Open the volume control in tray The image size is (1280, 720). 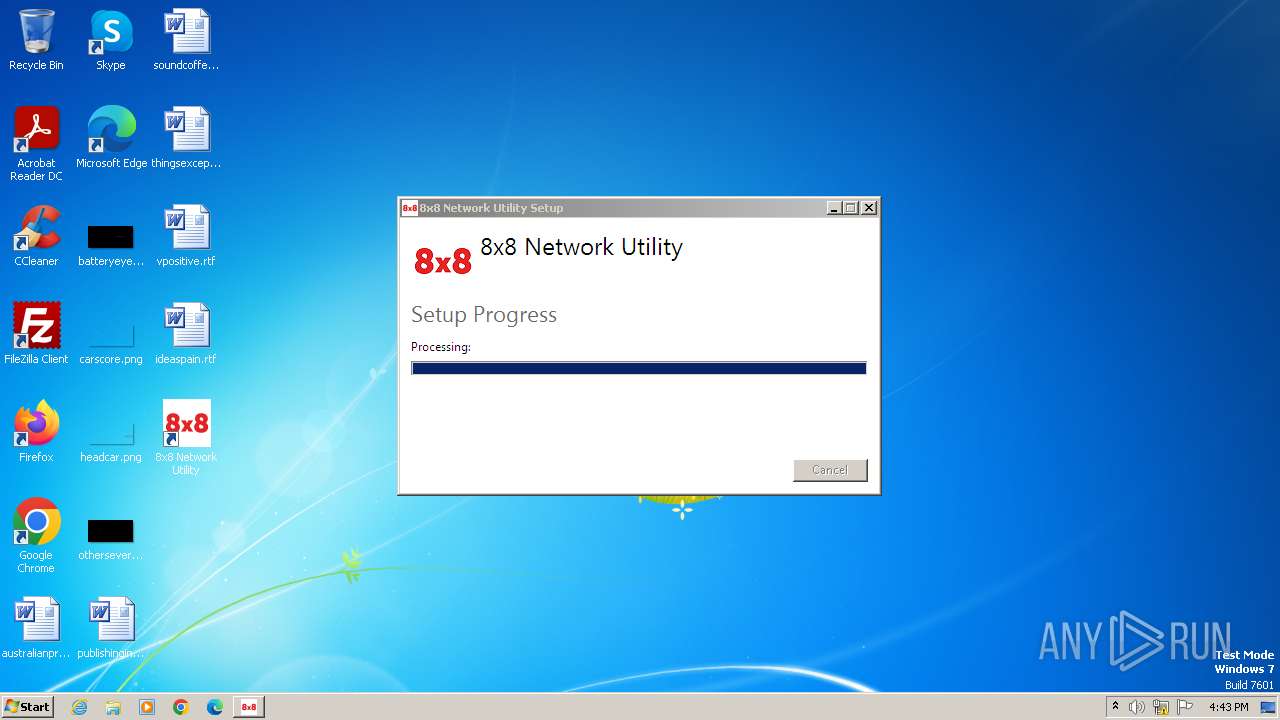click(1137, 707)
